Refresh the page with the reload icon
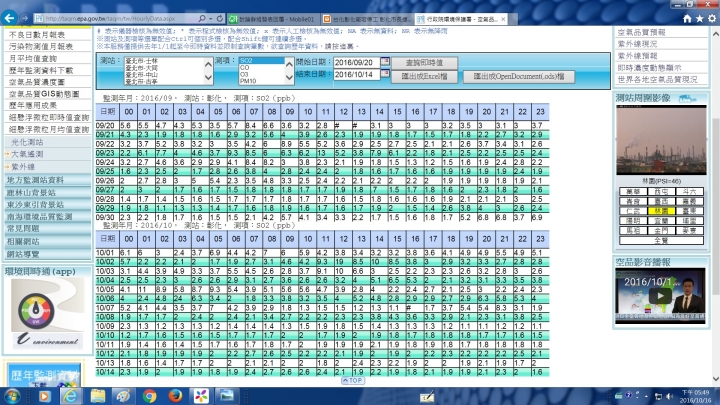The height and width of the screenshot is (405, 720). pyautogui.click(x=220, y=19)
